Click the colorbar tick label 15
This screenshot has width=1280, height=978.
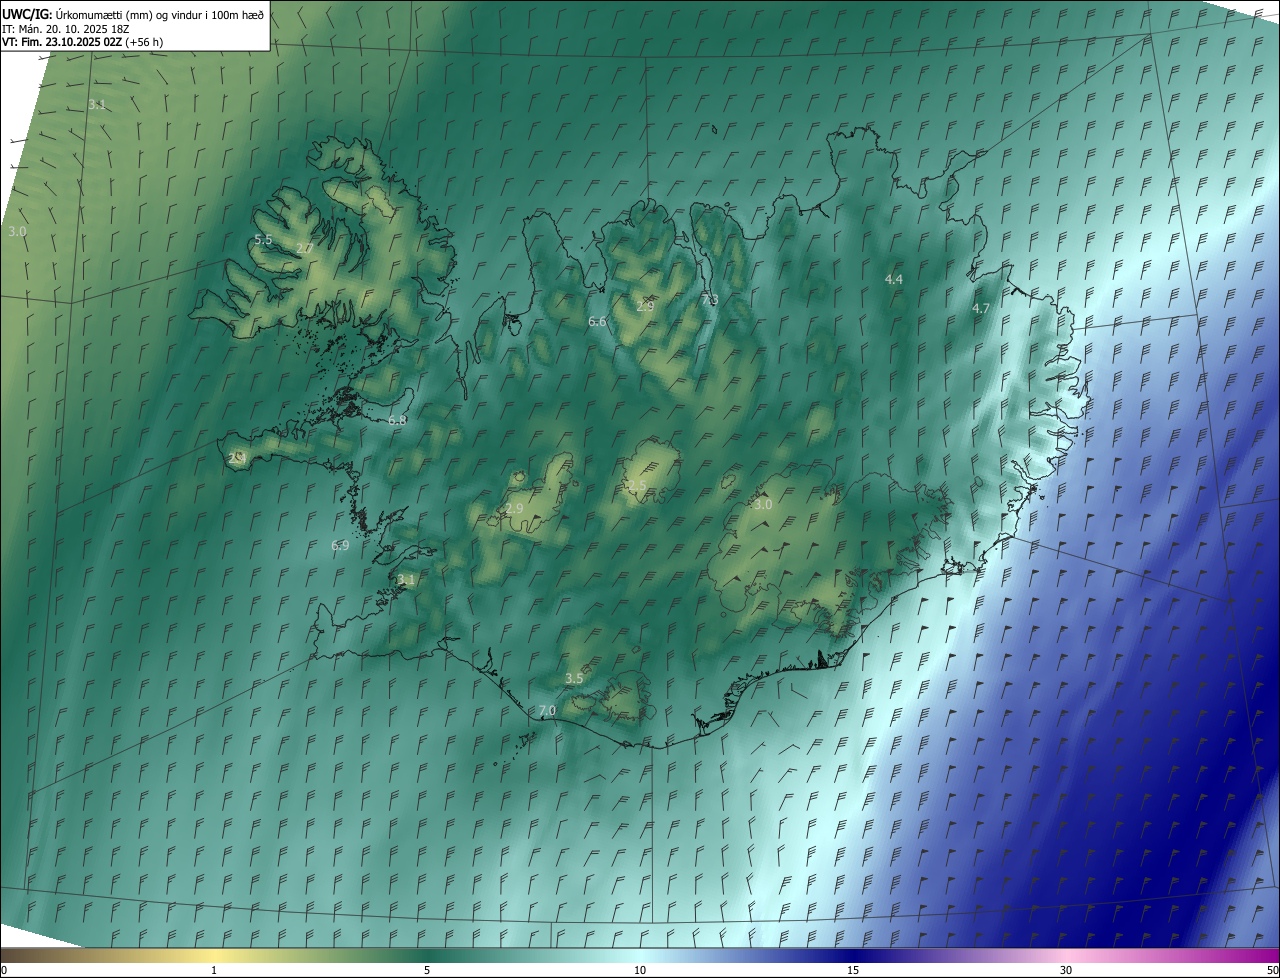tap(853, 970)
